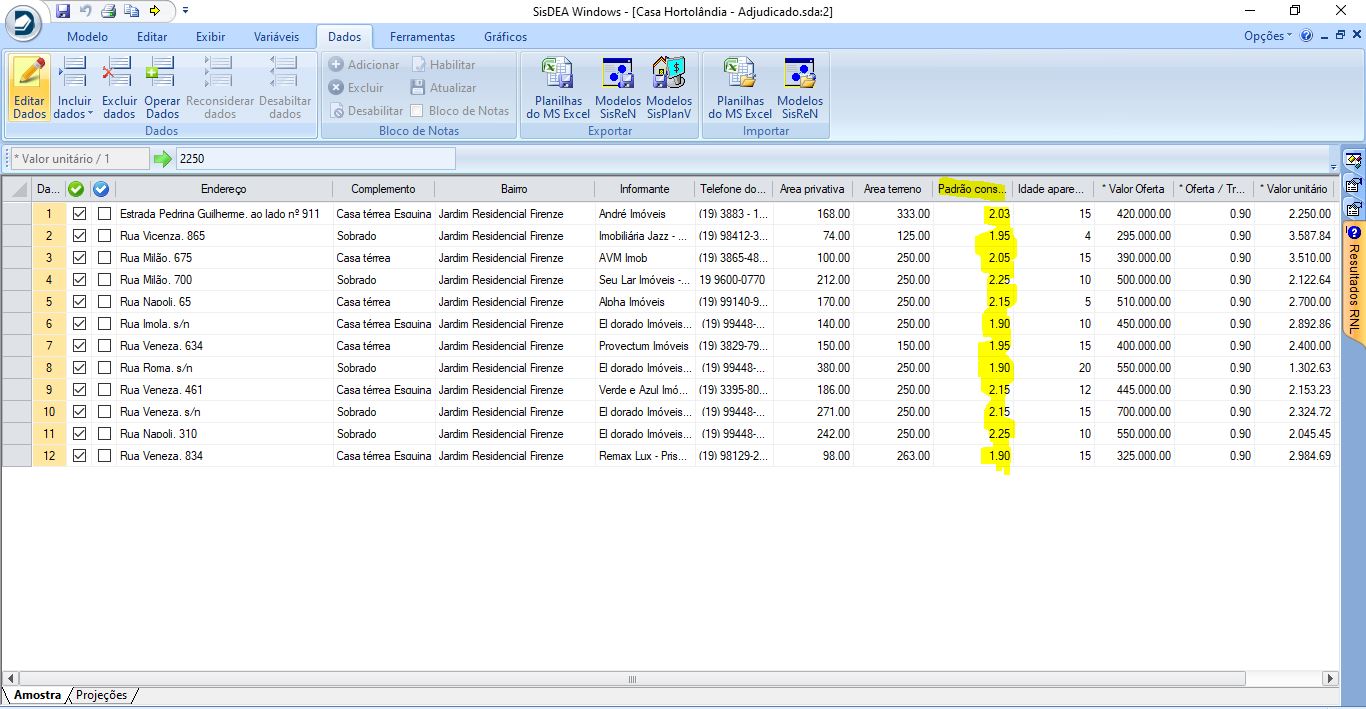The height and width of the screenshot is (709, 1366).
Task: Export Modelos SisPlanV
Action: click(x=669, y=88)
